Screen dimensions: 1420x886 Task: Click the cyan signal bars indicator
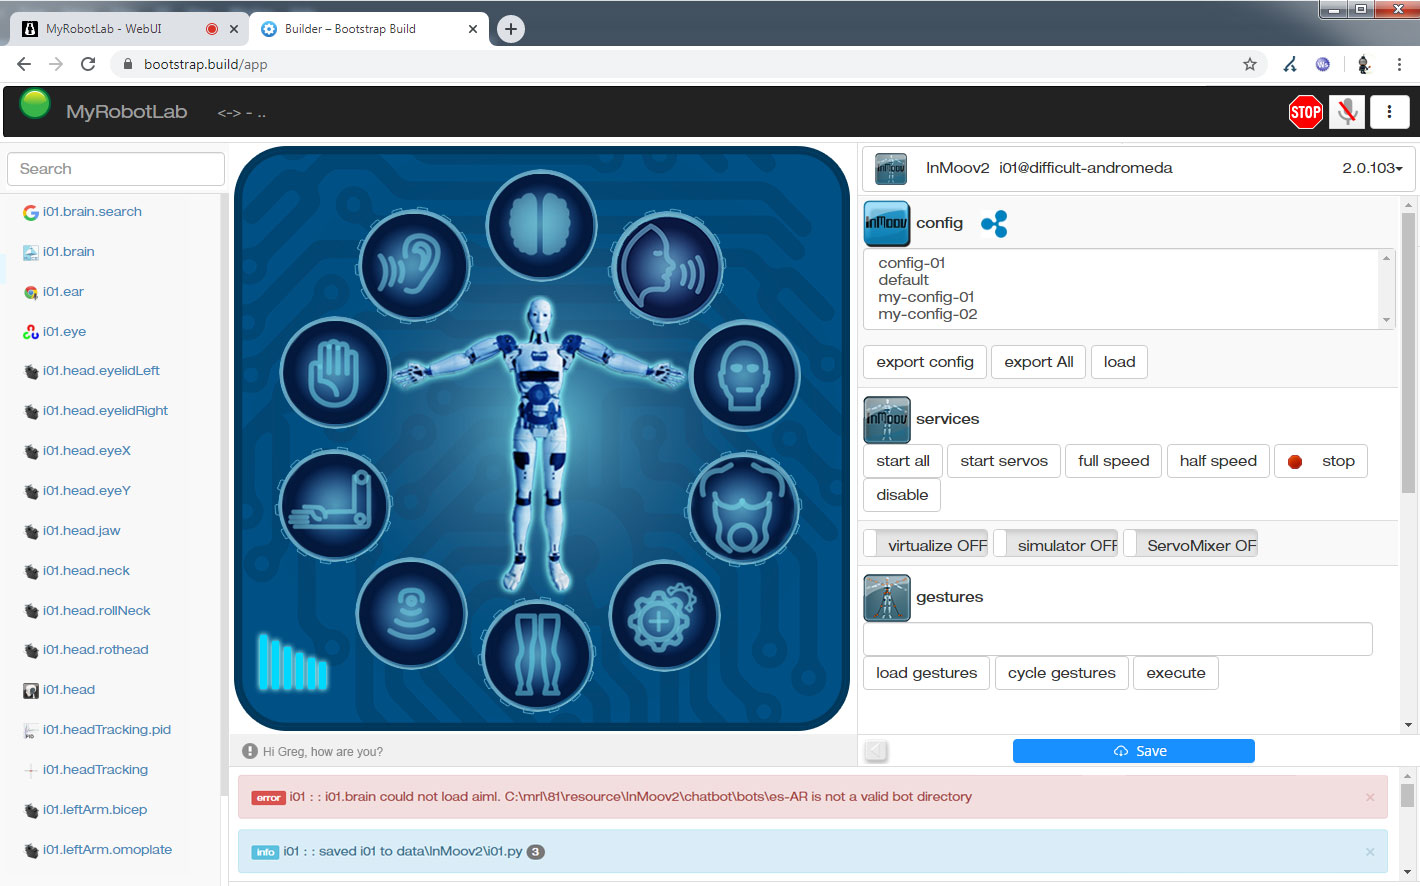click(x=292, y=661)
